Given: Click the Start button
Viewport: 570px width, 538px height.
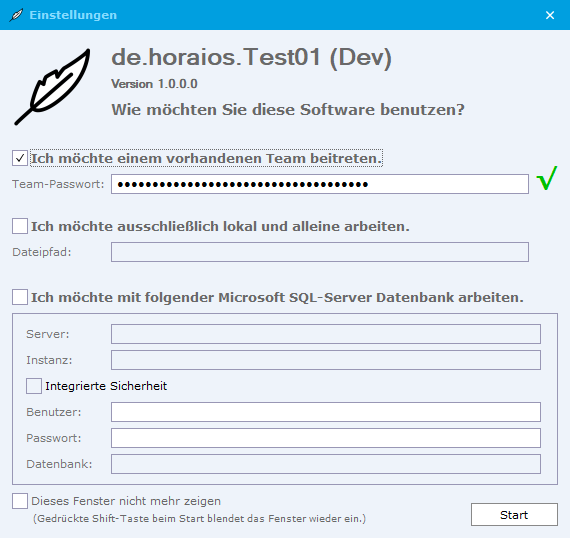Looking at the screenshot, I should point(514,514).
